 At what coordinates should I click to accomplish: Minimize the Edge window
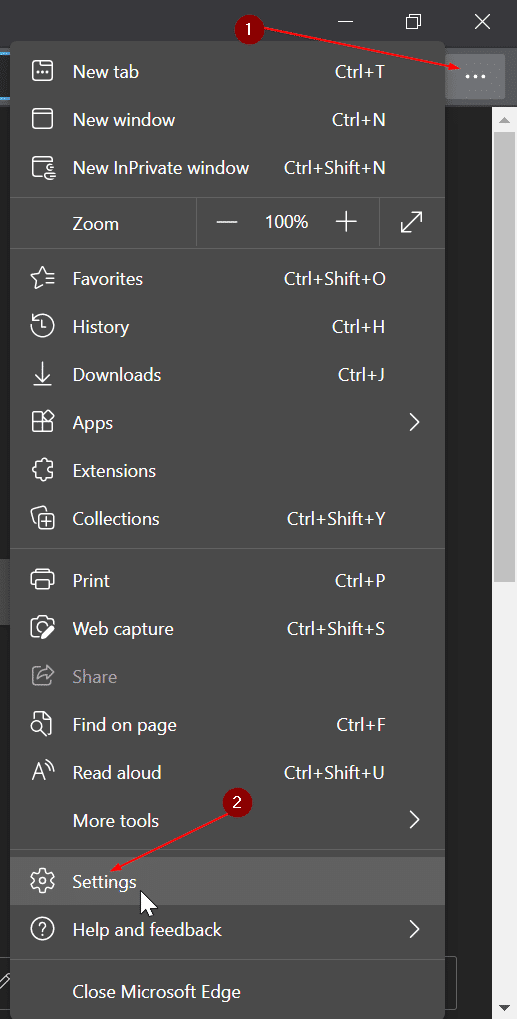click(x=345, y=22)
